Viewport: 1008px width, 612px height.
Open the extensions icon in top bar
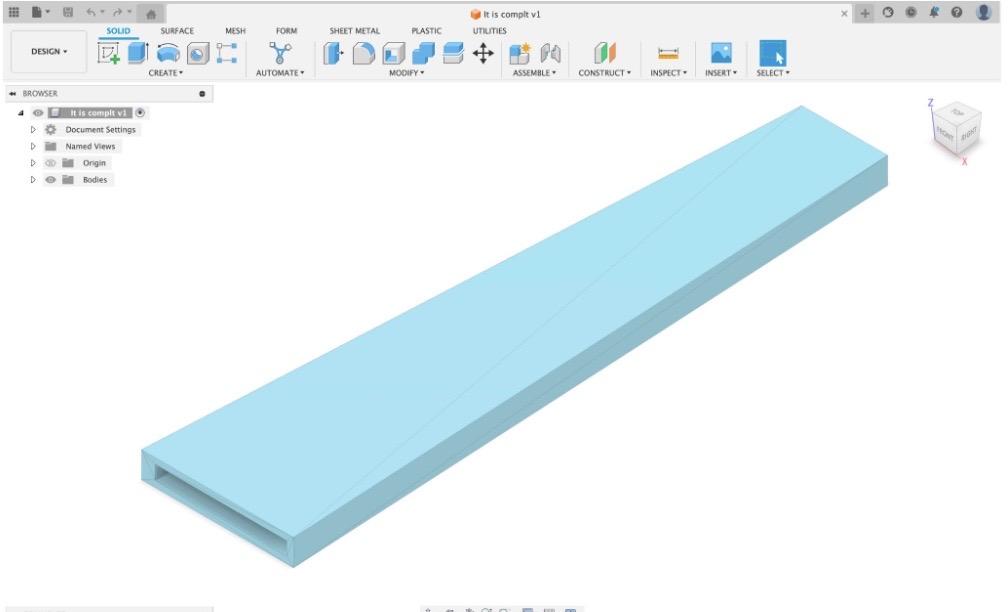tap(888, 12)
